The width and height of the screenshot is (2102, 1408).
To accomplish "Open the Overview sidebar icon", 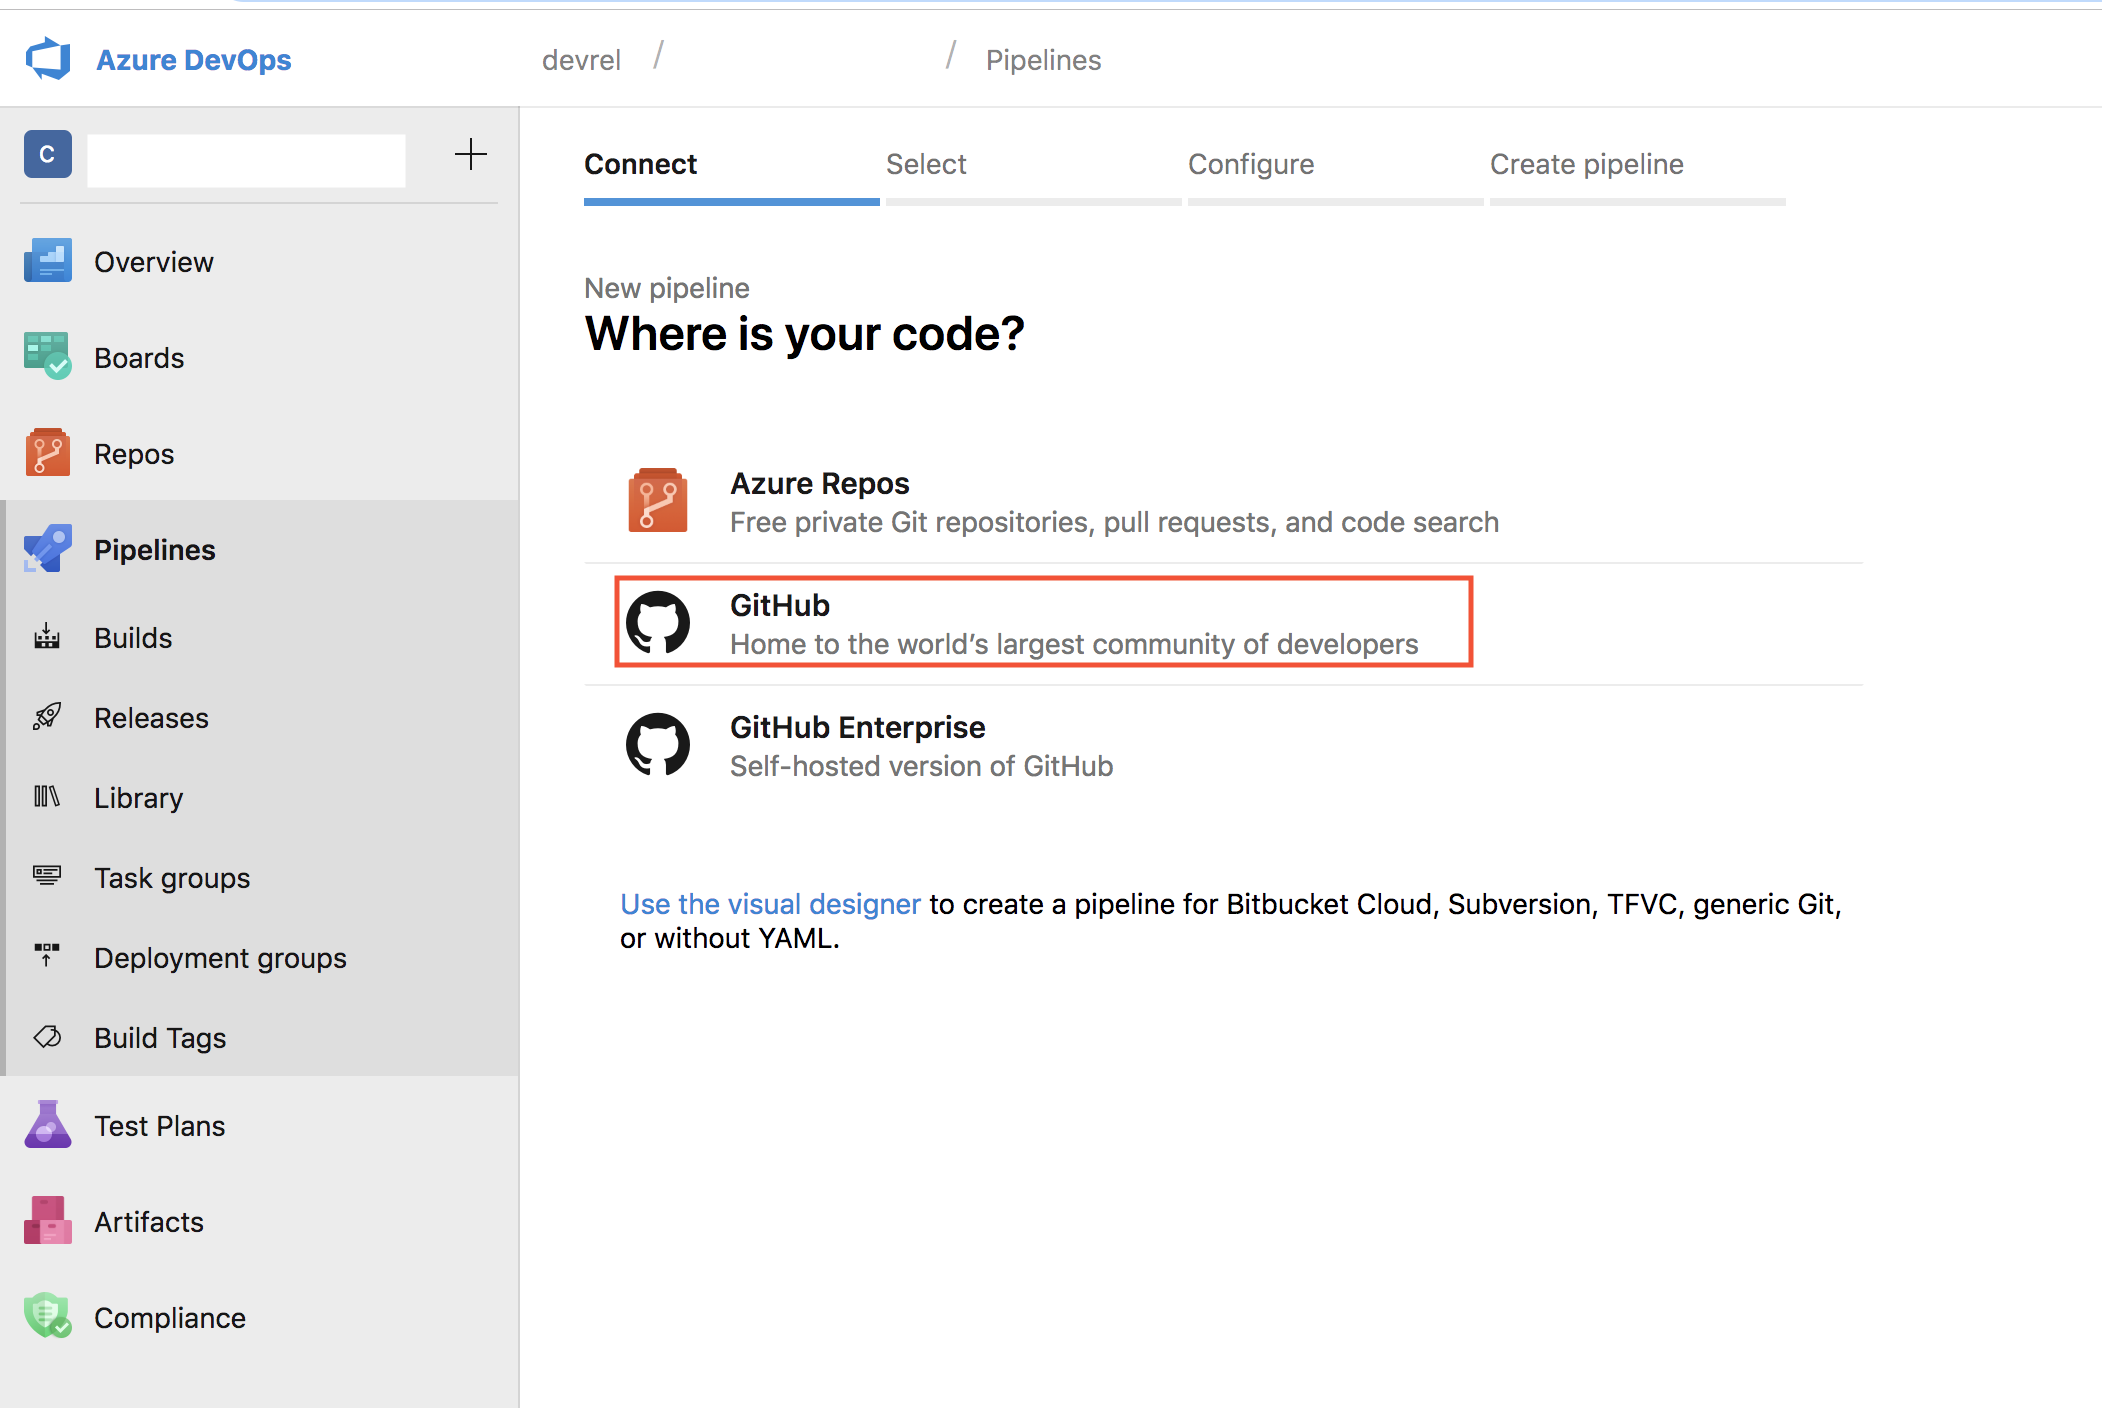I will tap(48, 261).
